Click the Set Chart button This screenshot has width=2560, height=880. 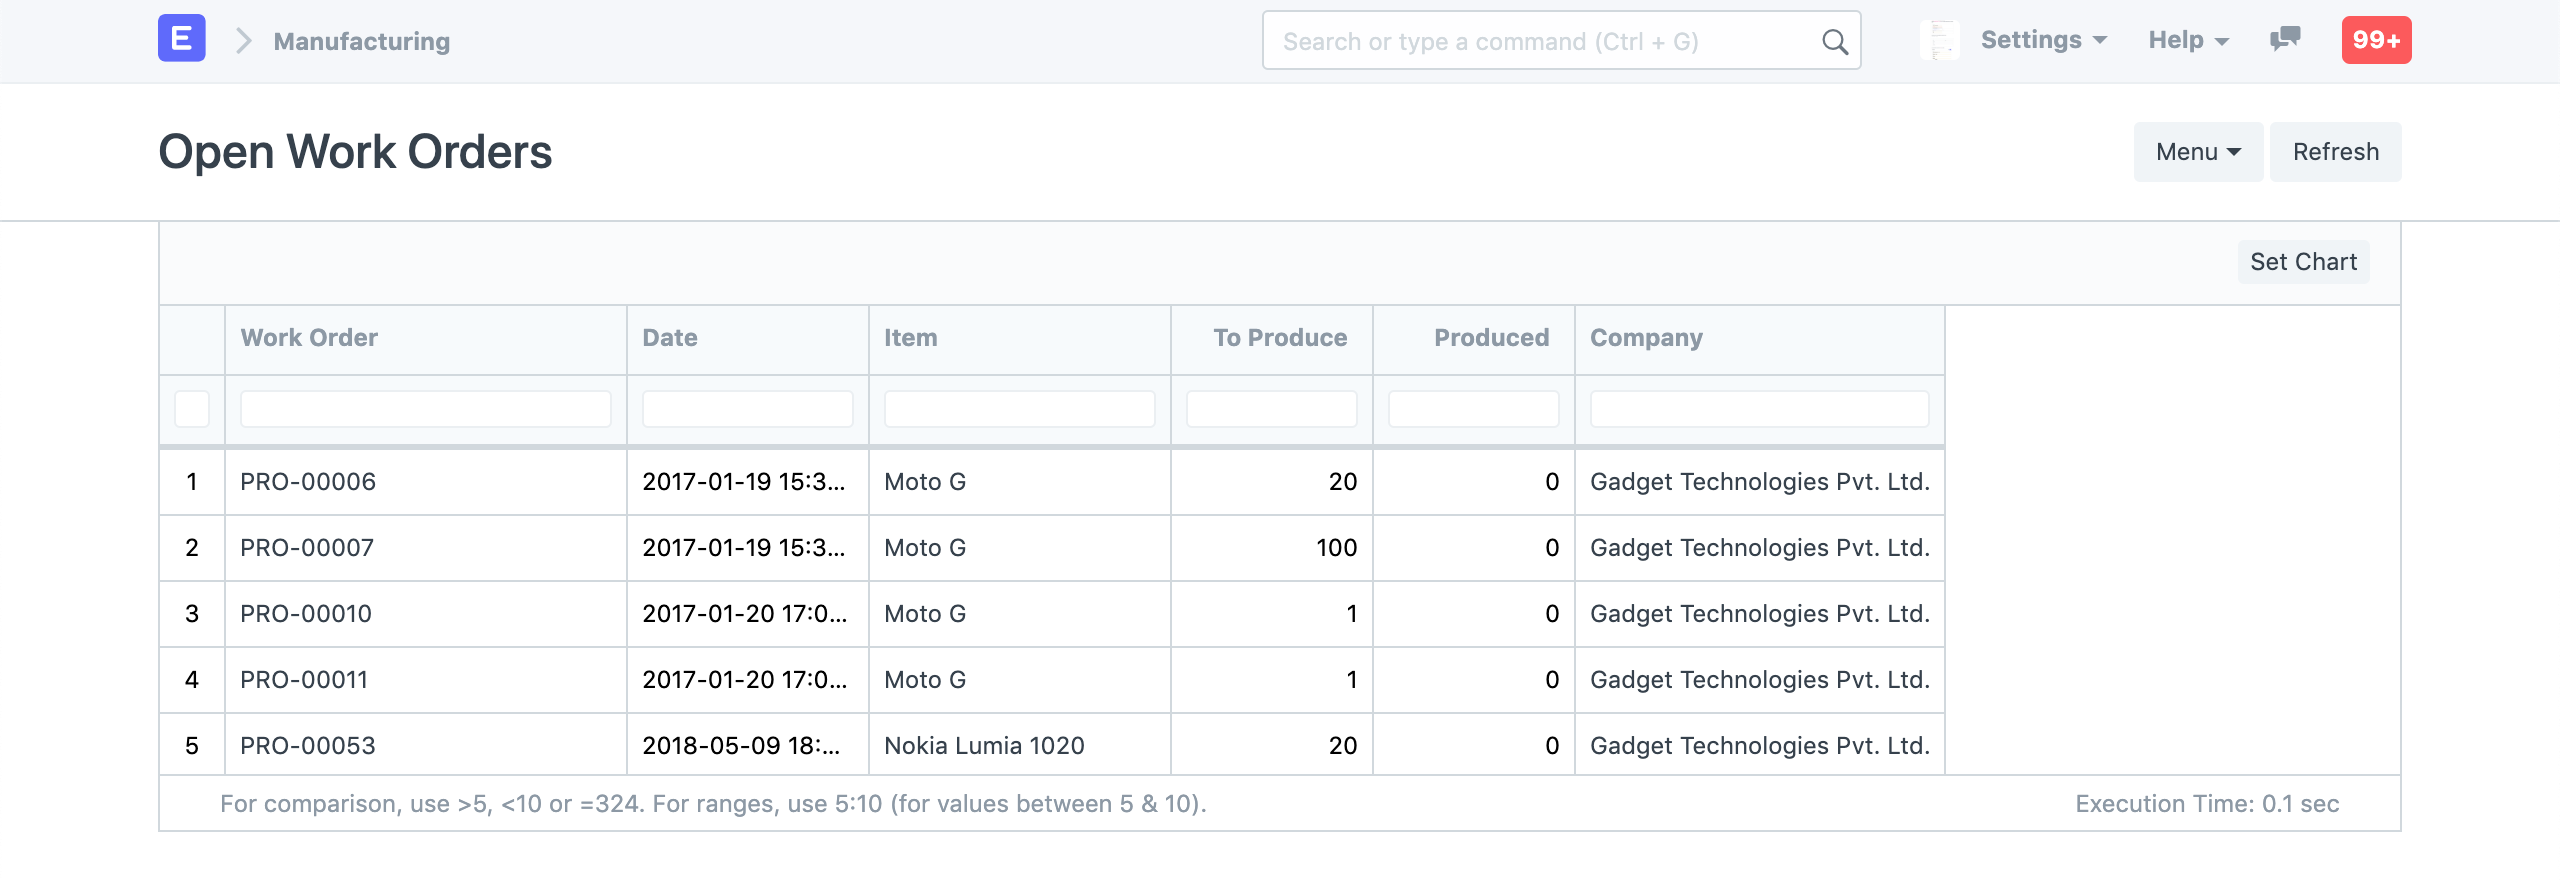[2303, 262]
